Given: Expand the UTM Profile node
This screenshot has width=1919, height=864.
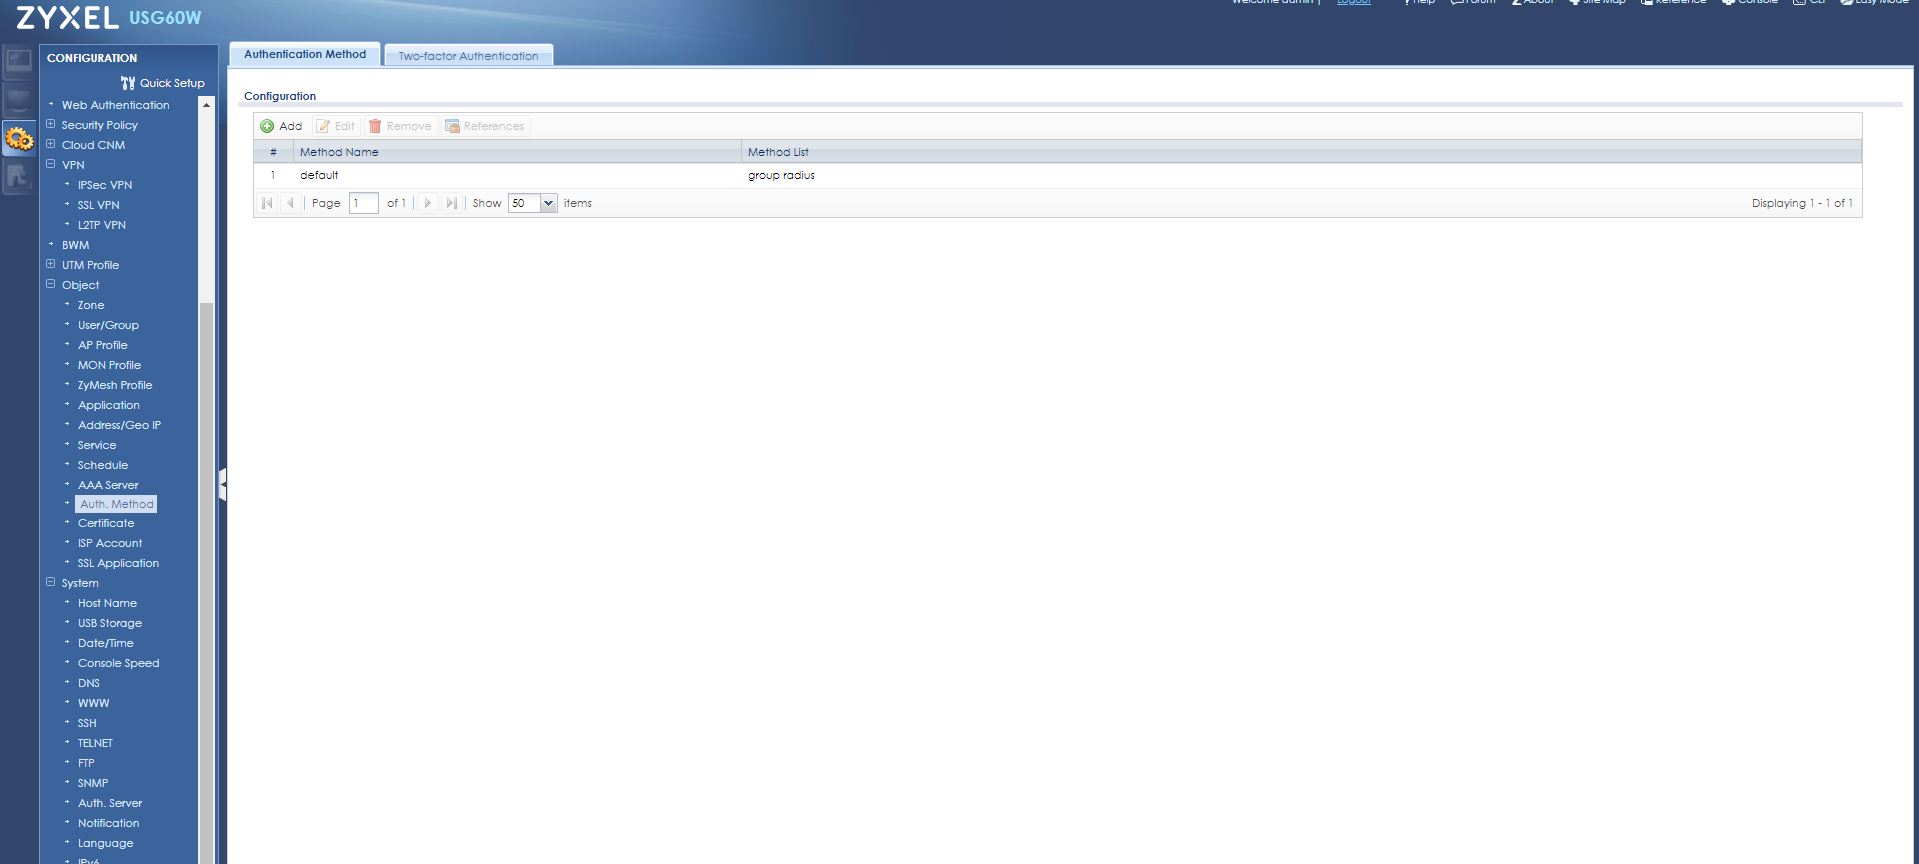Looking at the screenshot, I should [x=51, y=264].
